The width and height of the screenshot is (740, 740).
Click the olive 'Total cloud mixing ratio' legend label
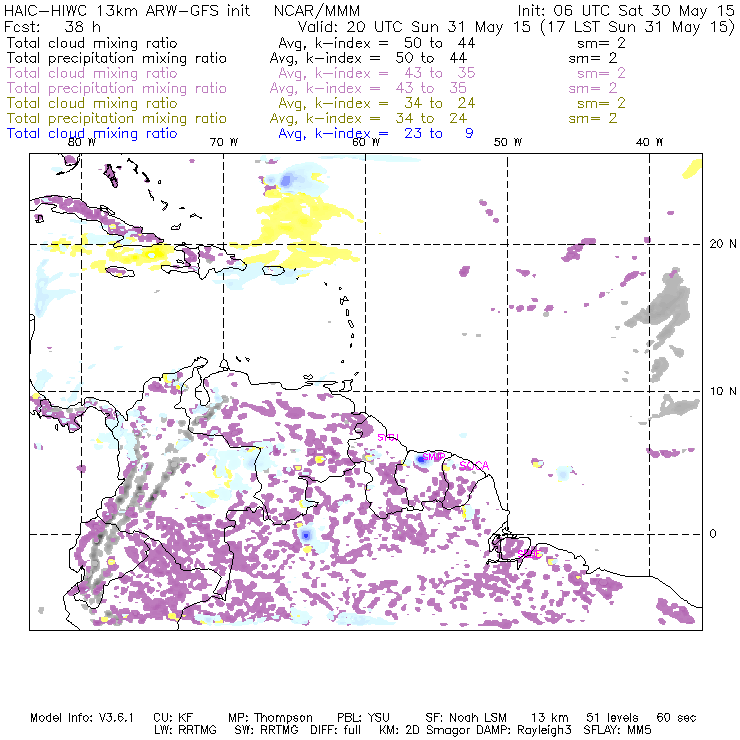(x=92, y=103)
